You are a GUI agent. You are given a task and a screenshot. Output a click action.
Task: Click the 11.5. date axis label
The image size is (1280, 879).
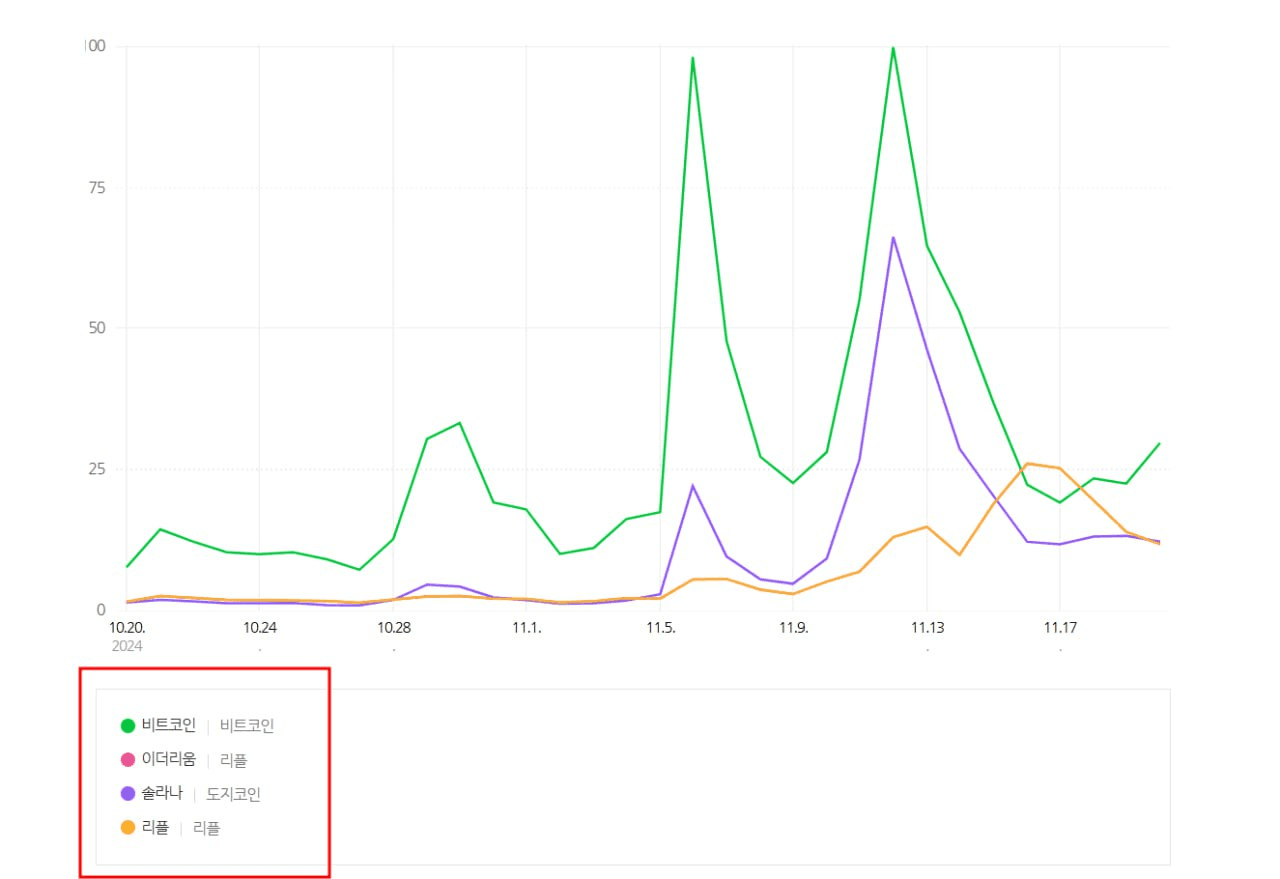pyautogui.click(x=660, y=628)
